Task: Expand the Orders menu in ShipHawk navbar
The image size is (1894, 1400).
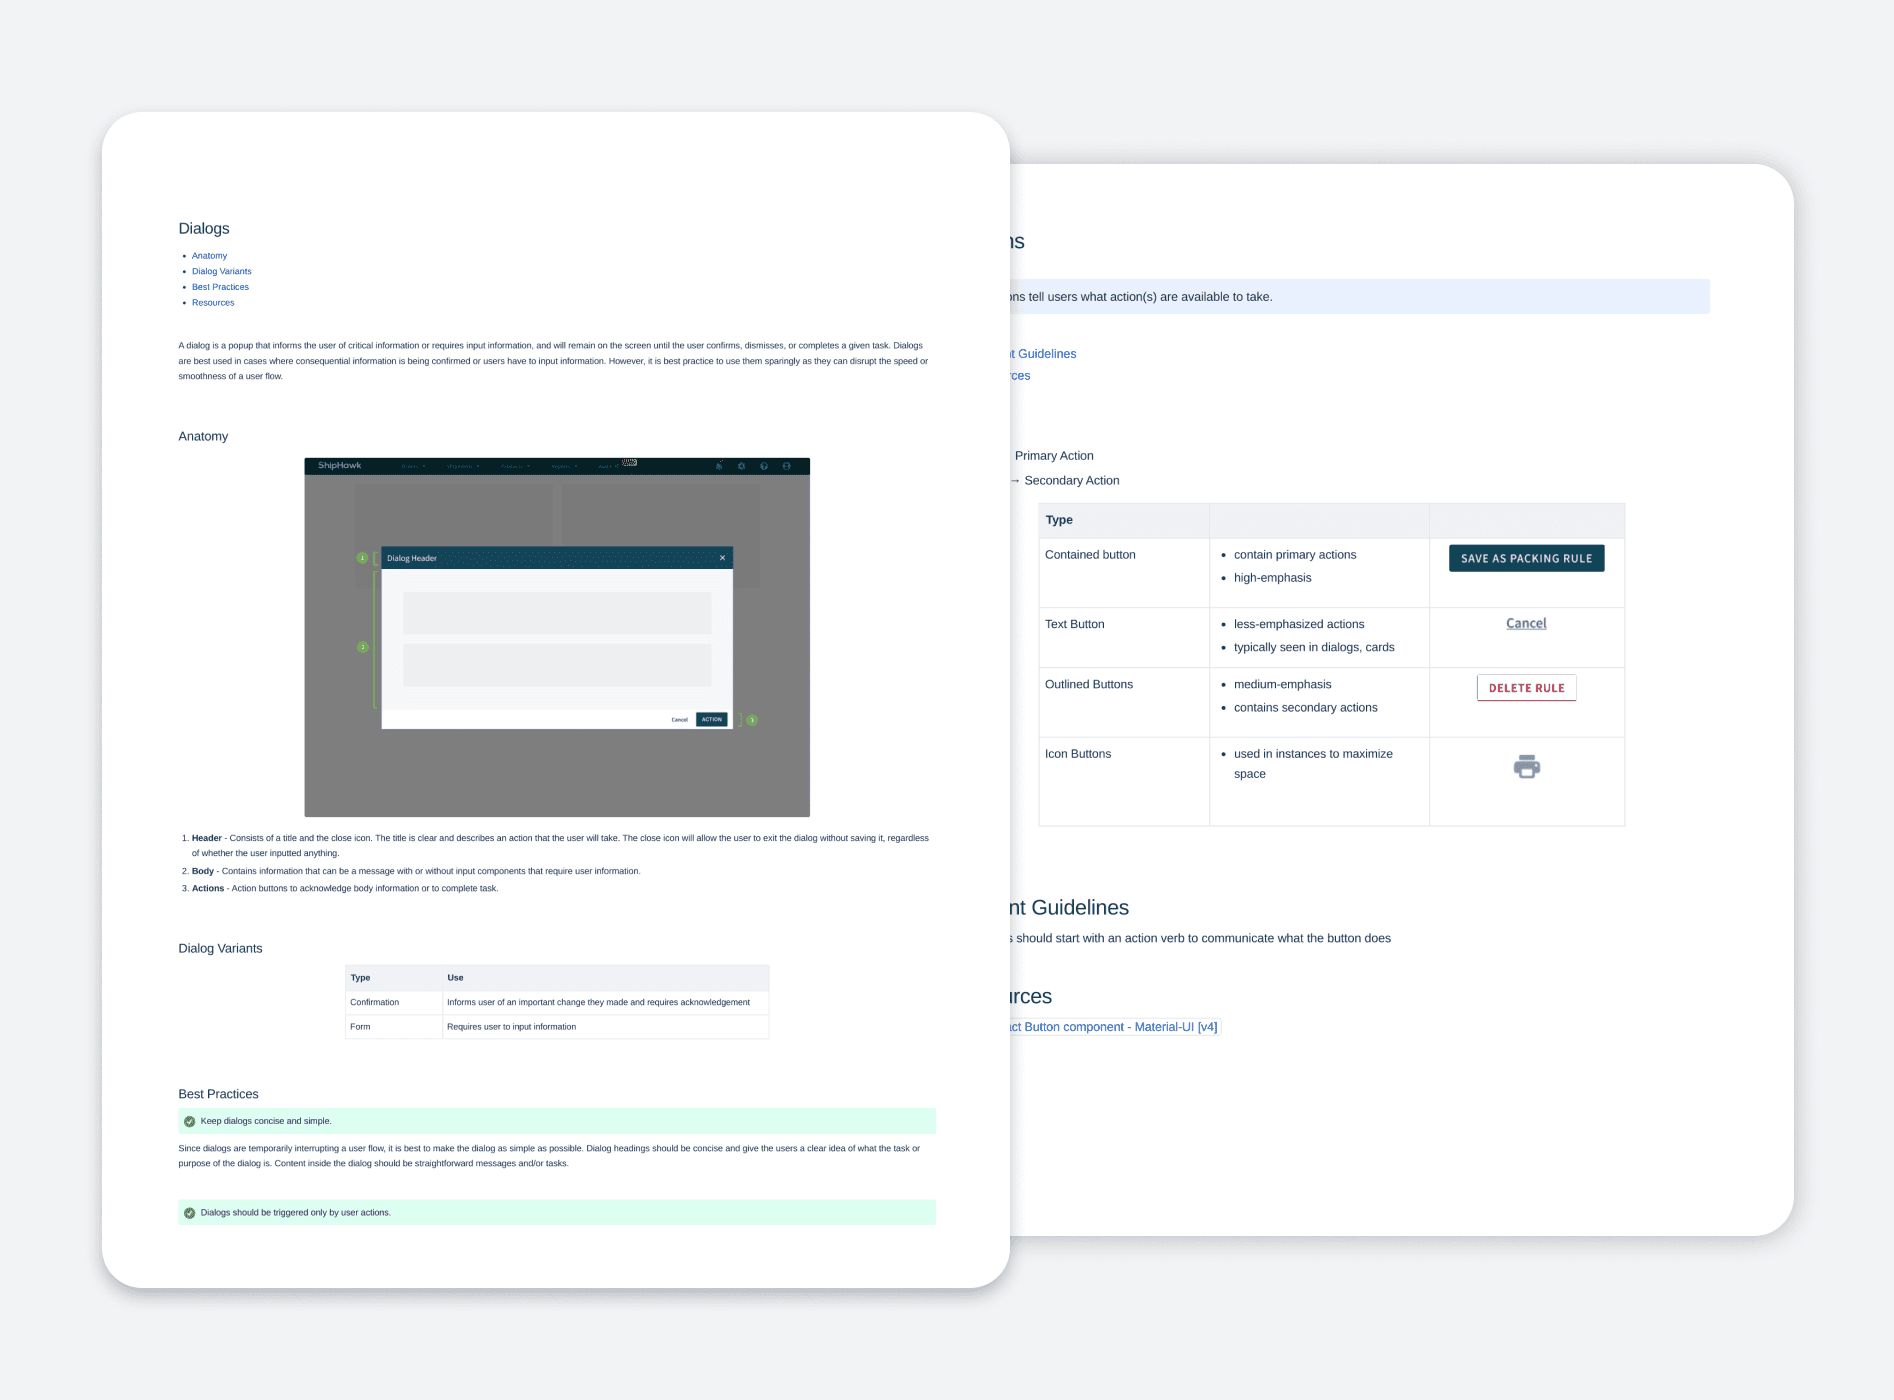Action: coord(413,466)
